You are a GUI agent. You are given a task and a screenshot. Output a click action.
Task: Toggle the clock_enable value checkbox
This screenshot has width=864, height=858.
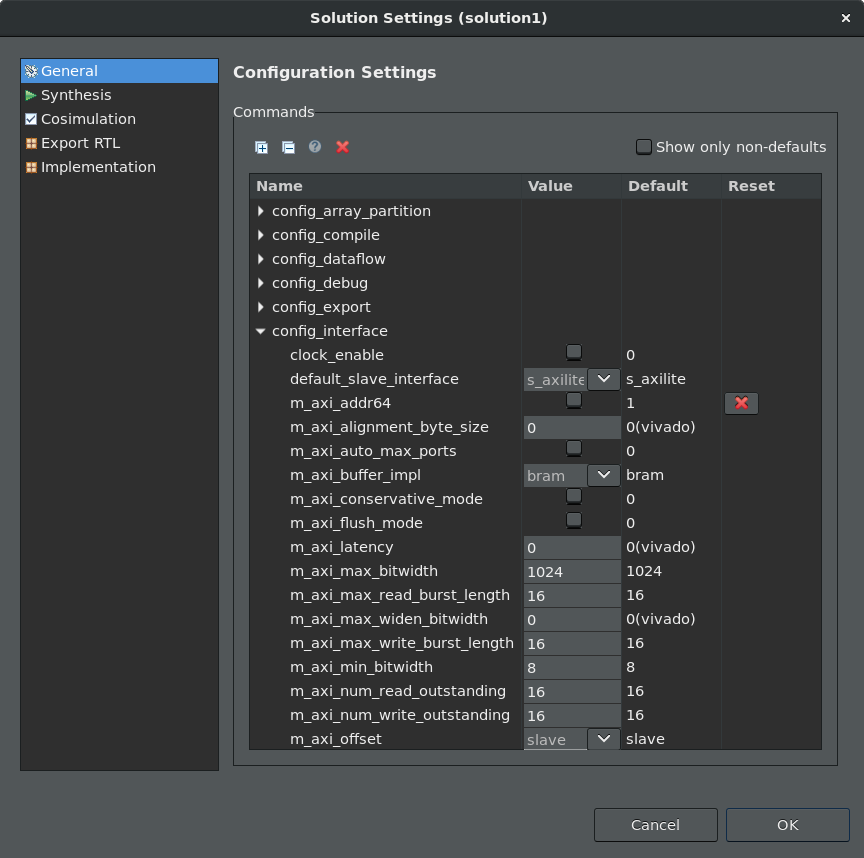pyautogui.click(x=573, y=352)
